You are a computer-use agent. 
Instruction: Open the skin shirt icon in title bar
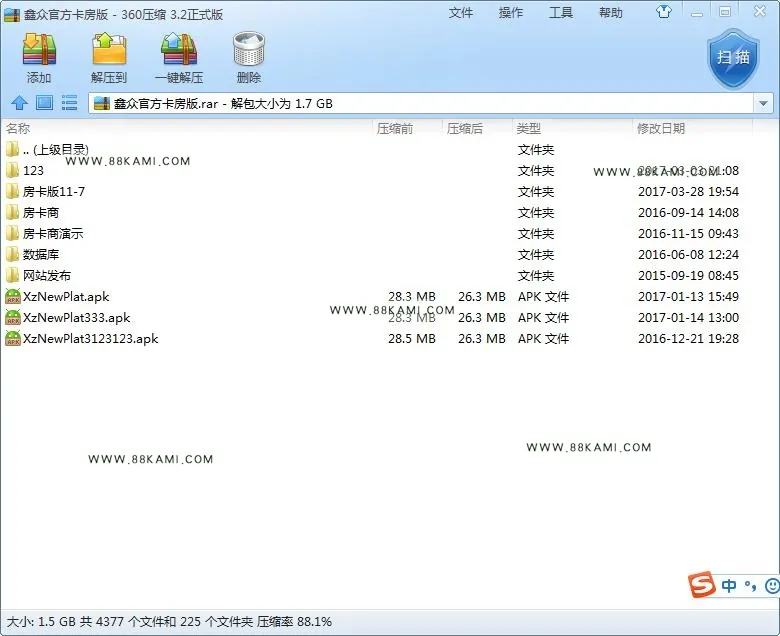click(663, 12)
